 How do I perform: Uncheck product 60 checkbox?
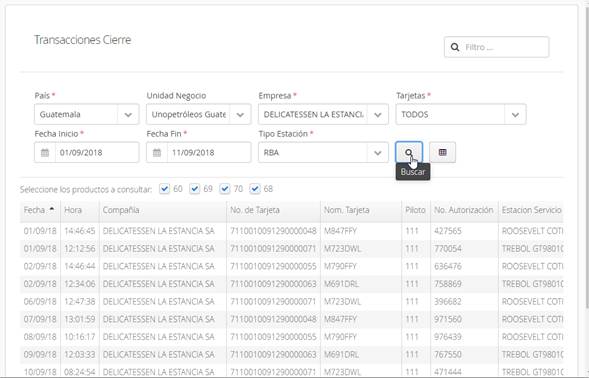click(x=165, y=189)
